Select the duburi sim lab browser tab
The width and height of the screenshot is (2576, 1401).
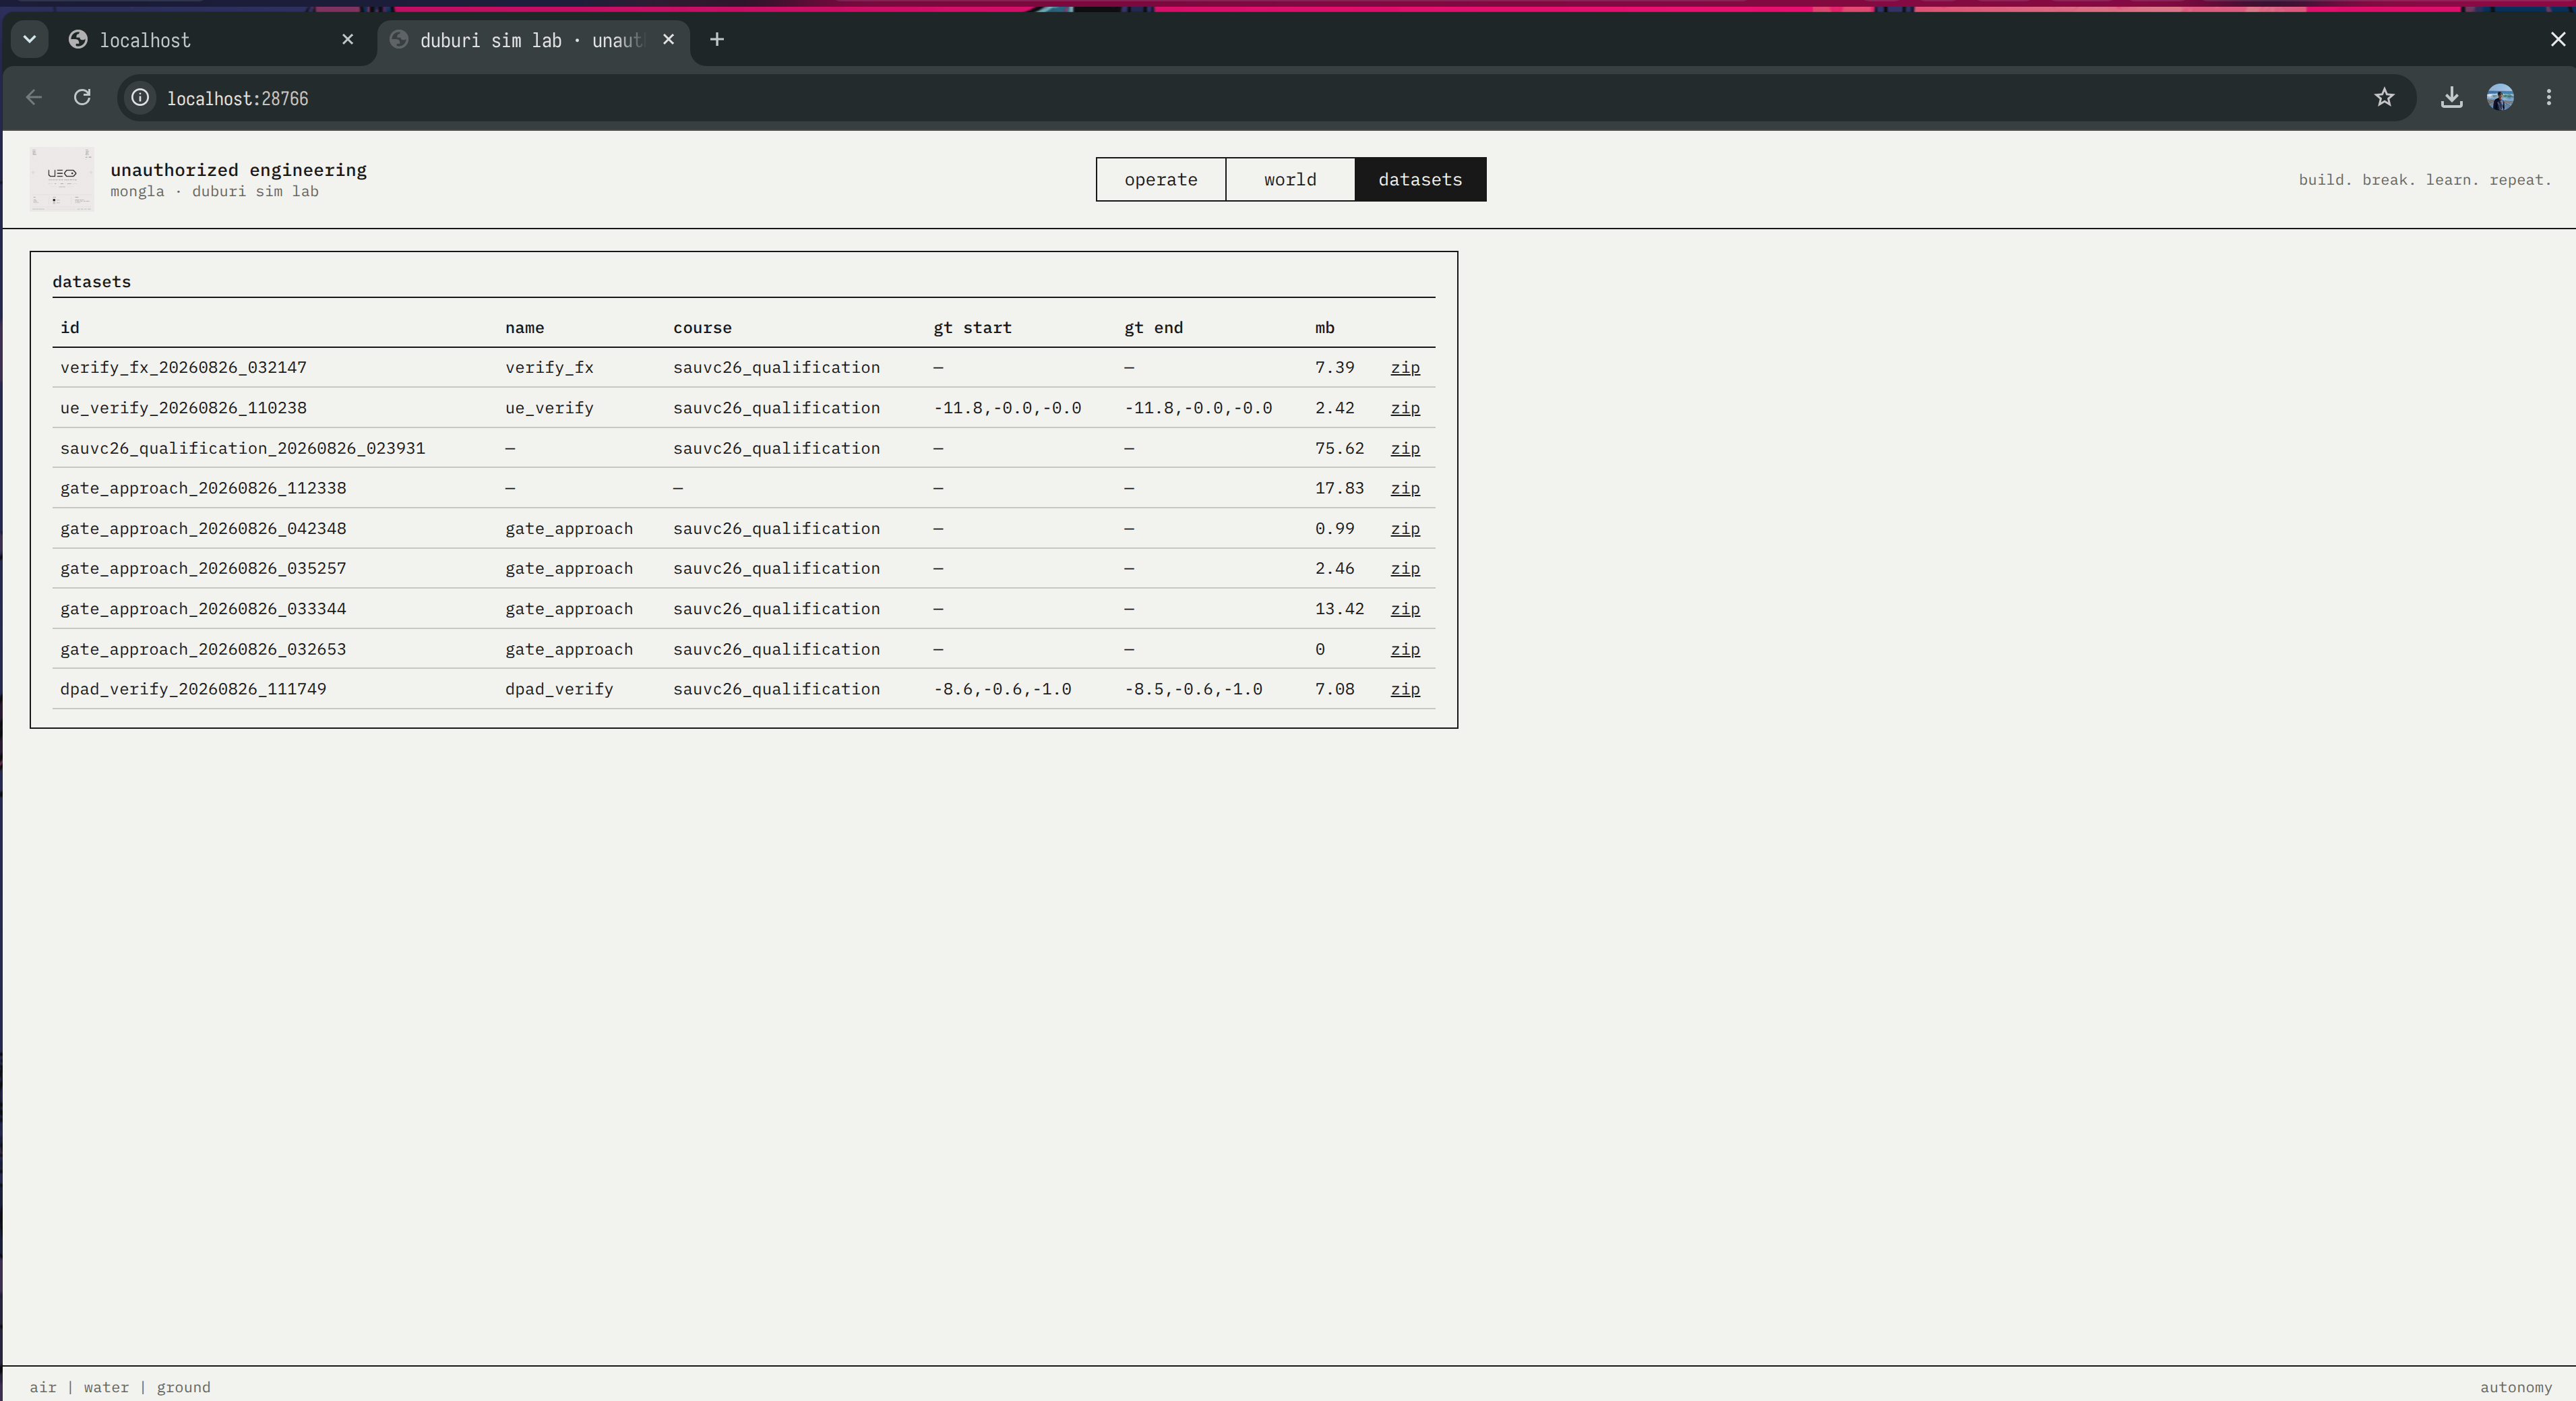pos(534,40)
